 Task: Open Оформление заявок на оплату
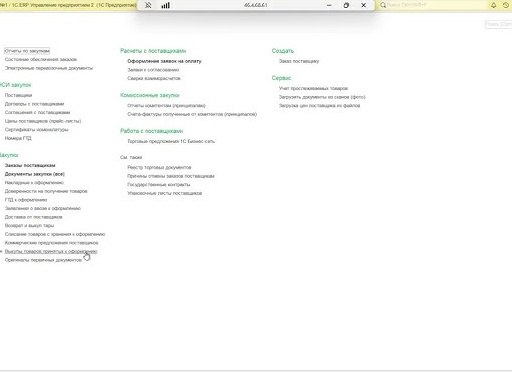[x=164, y=61]
